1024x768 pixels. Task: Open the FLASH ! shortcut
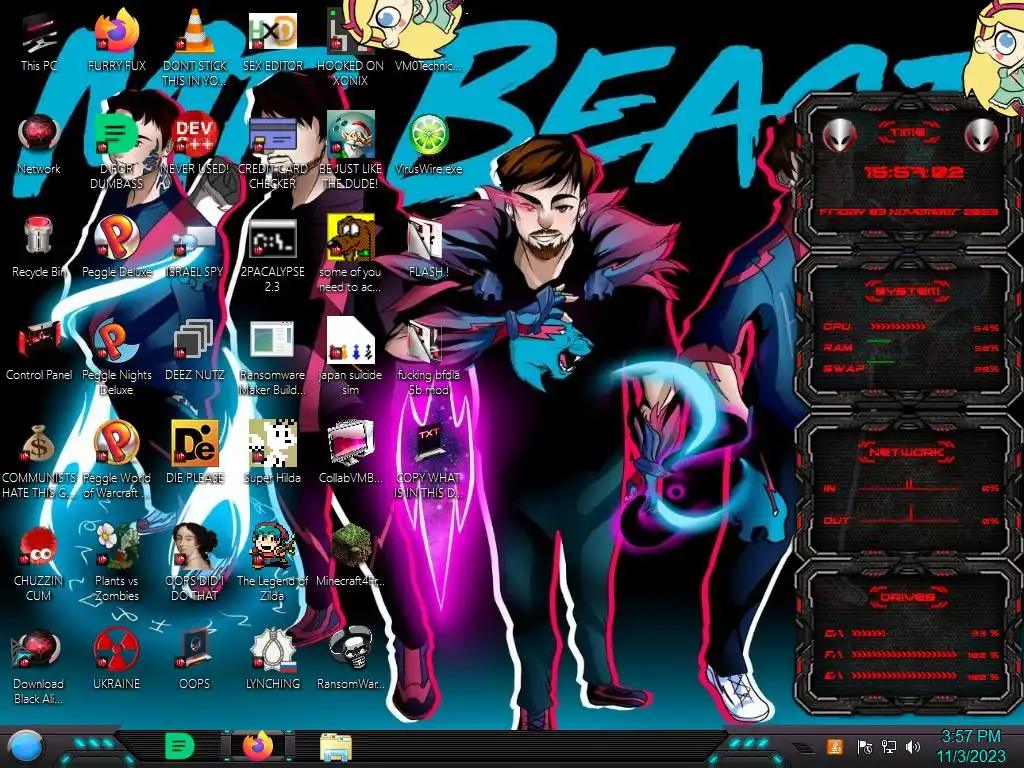(x=428, y=247)
